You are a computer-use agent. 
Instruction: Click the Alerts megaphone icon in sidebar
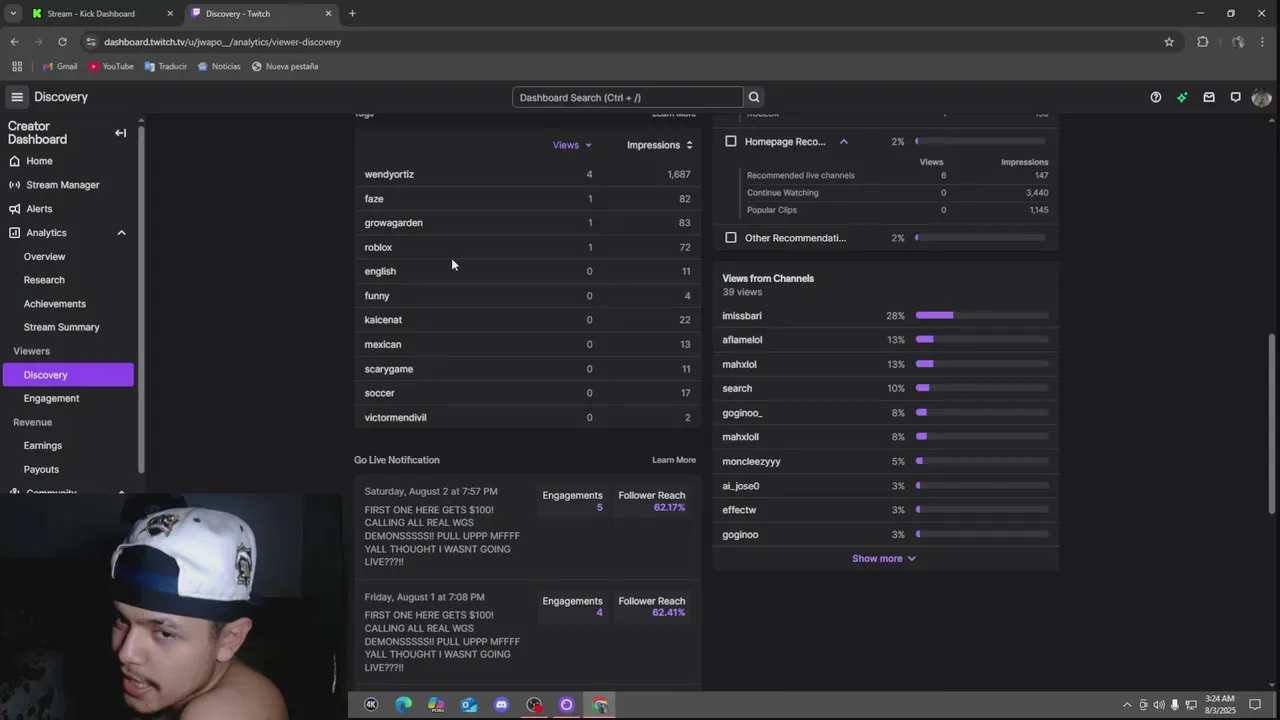pos(14,209)
